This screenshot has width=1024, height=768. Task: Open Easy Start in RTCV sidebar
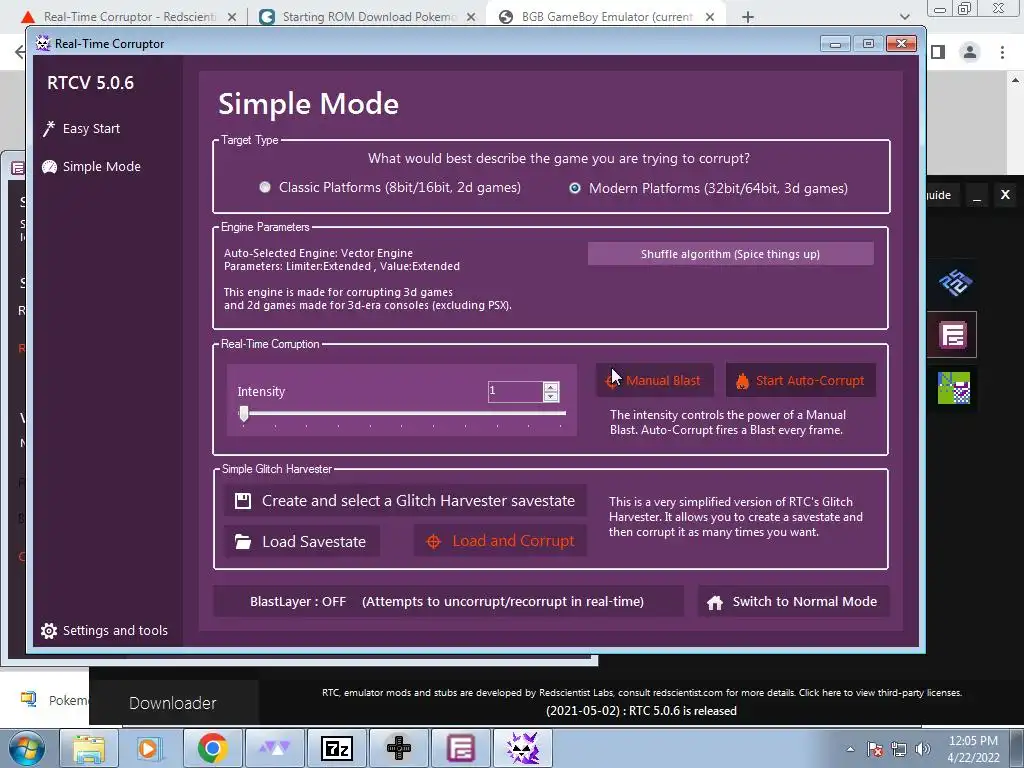click(x=82, y=129)
